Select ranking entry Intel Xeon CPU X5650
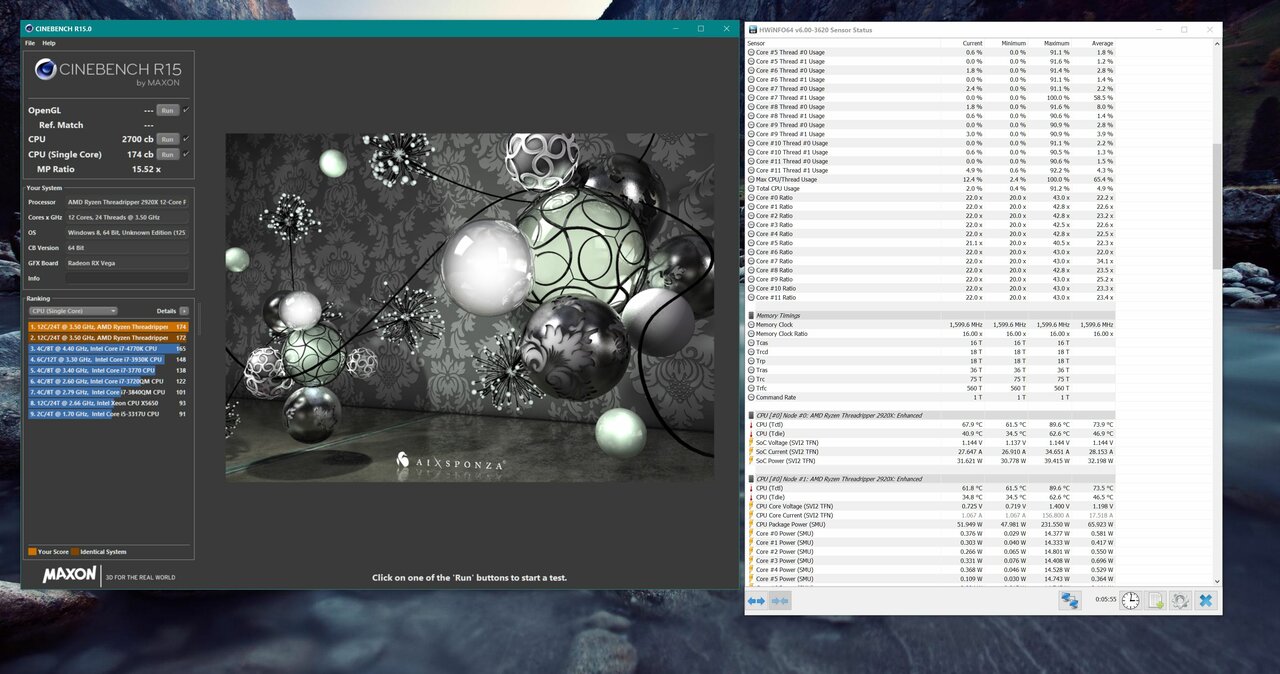 pyautogui.click(x=108, y=402)
